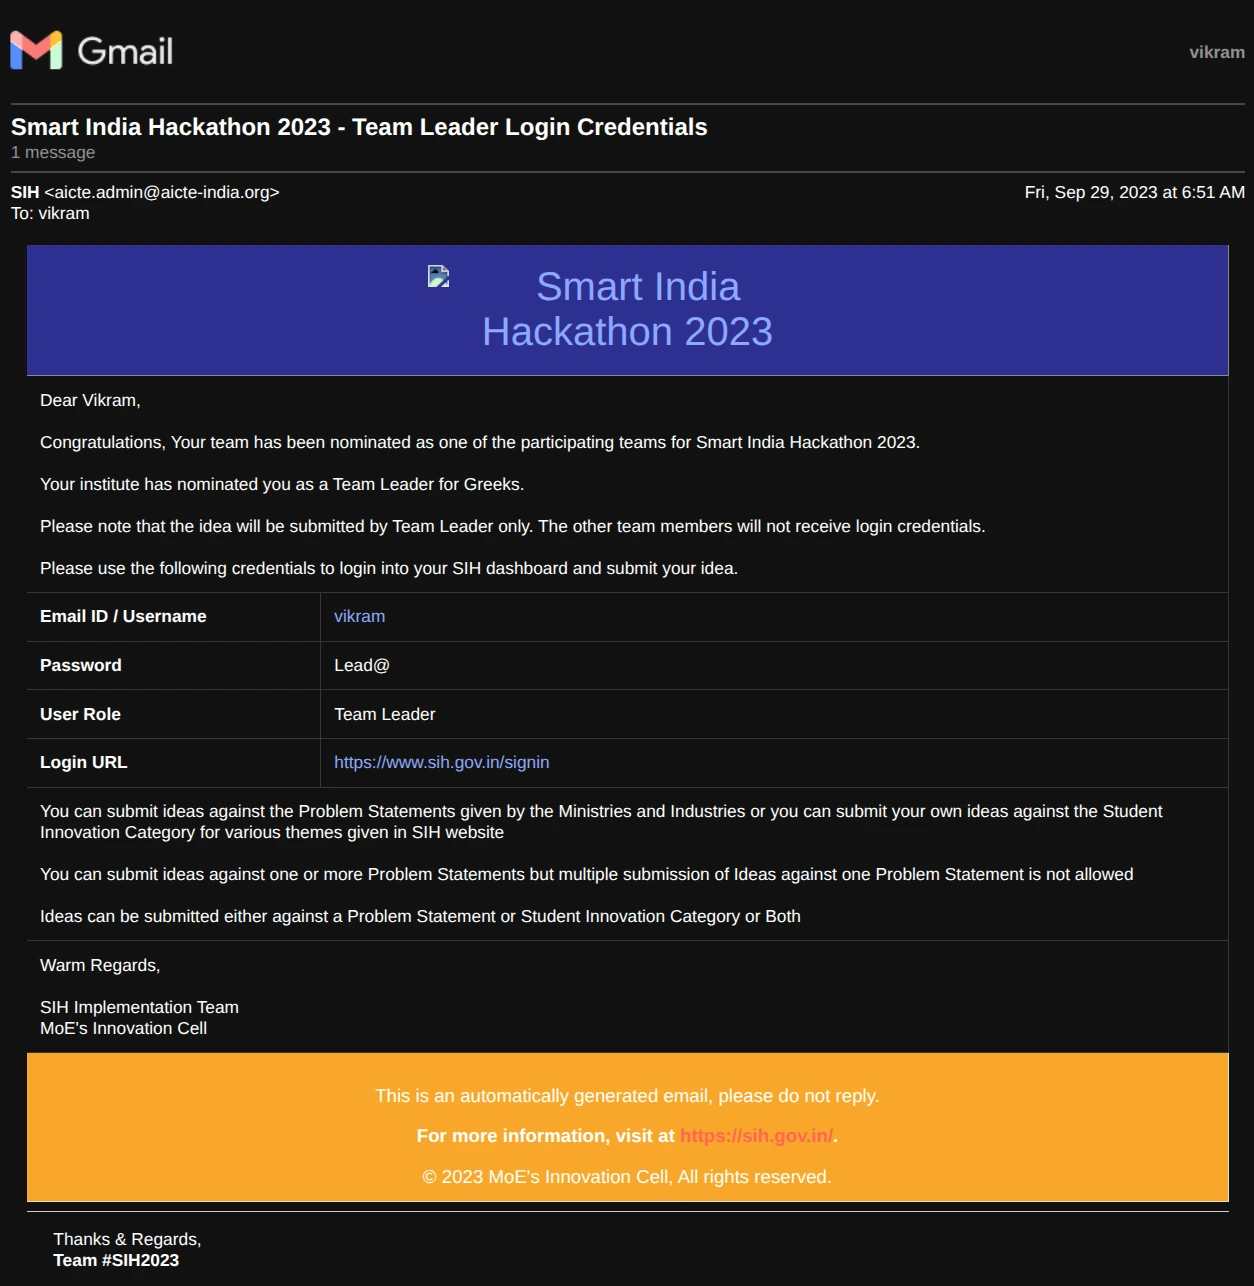Click the Gmail M logo icon
This screenshot has height=1286, width=1254.
[36, 51]
